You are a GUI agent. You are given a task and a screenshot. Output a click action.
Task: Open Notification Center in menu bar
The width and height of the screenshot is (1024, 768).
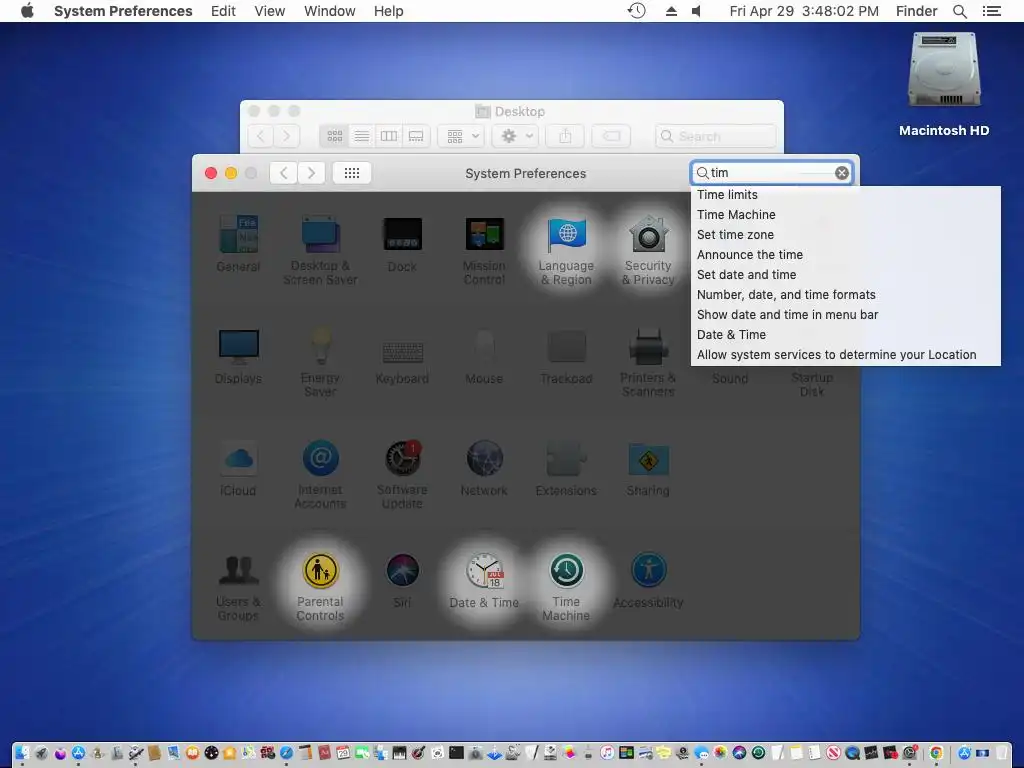(991, 11)
